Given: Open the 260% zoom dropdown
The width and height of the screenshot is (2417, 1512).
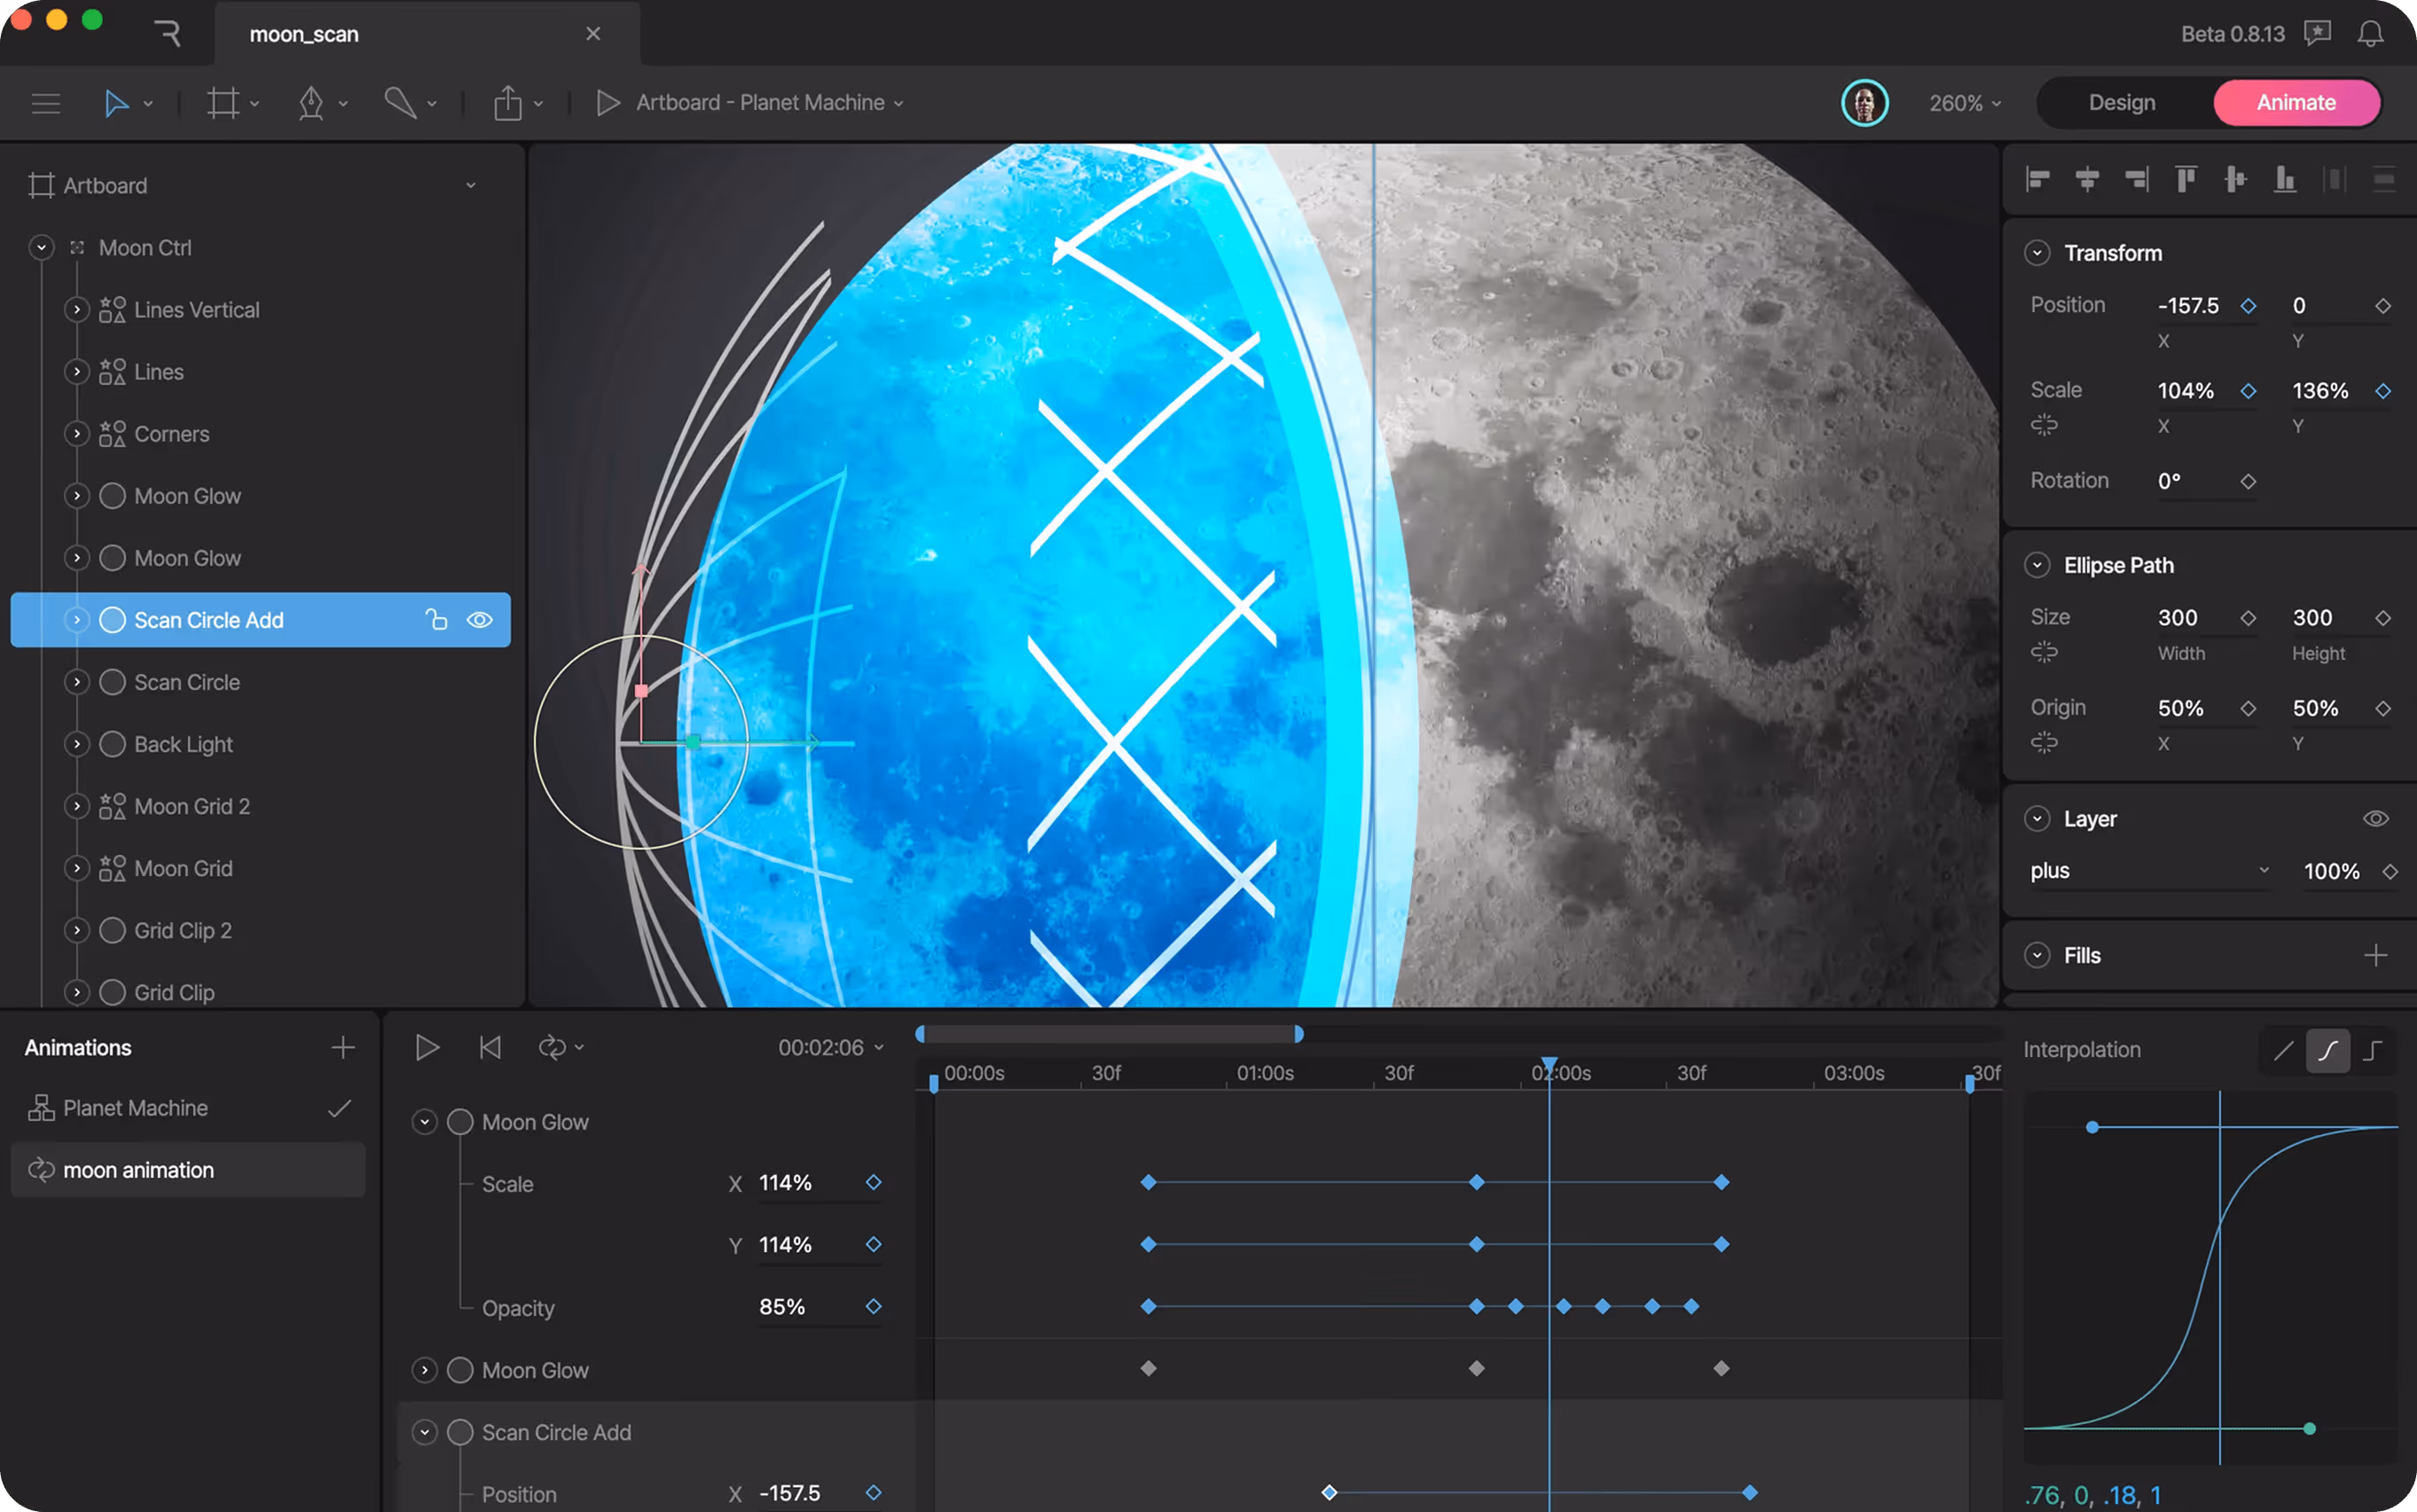Looking at the screenshot, I should (1965, 103).
